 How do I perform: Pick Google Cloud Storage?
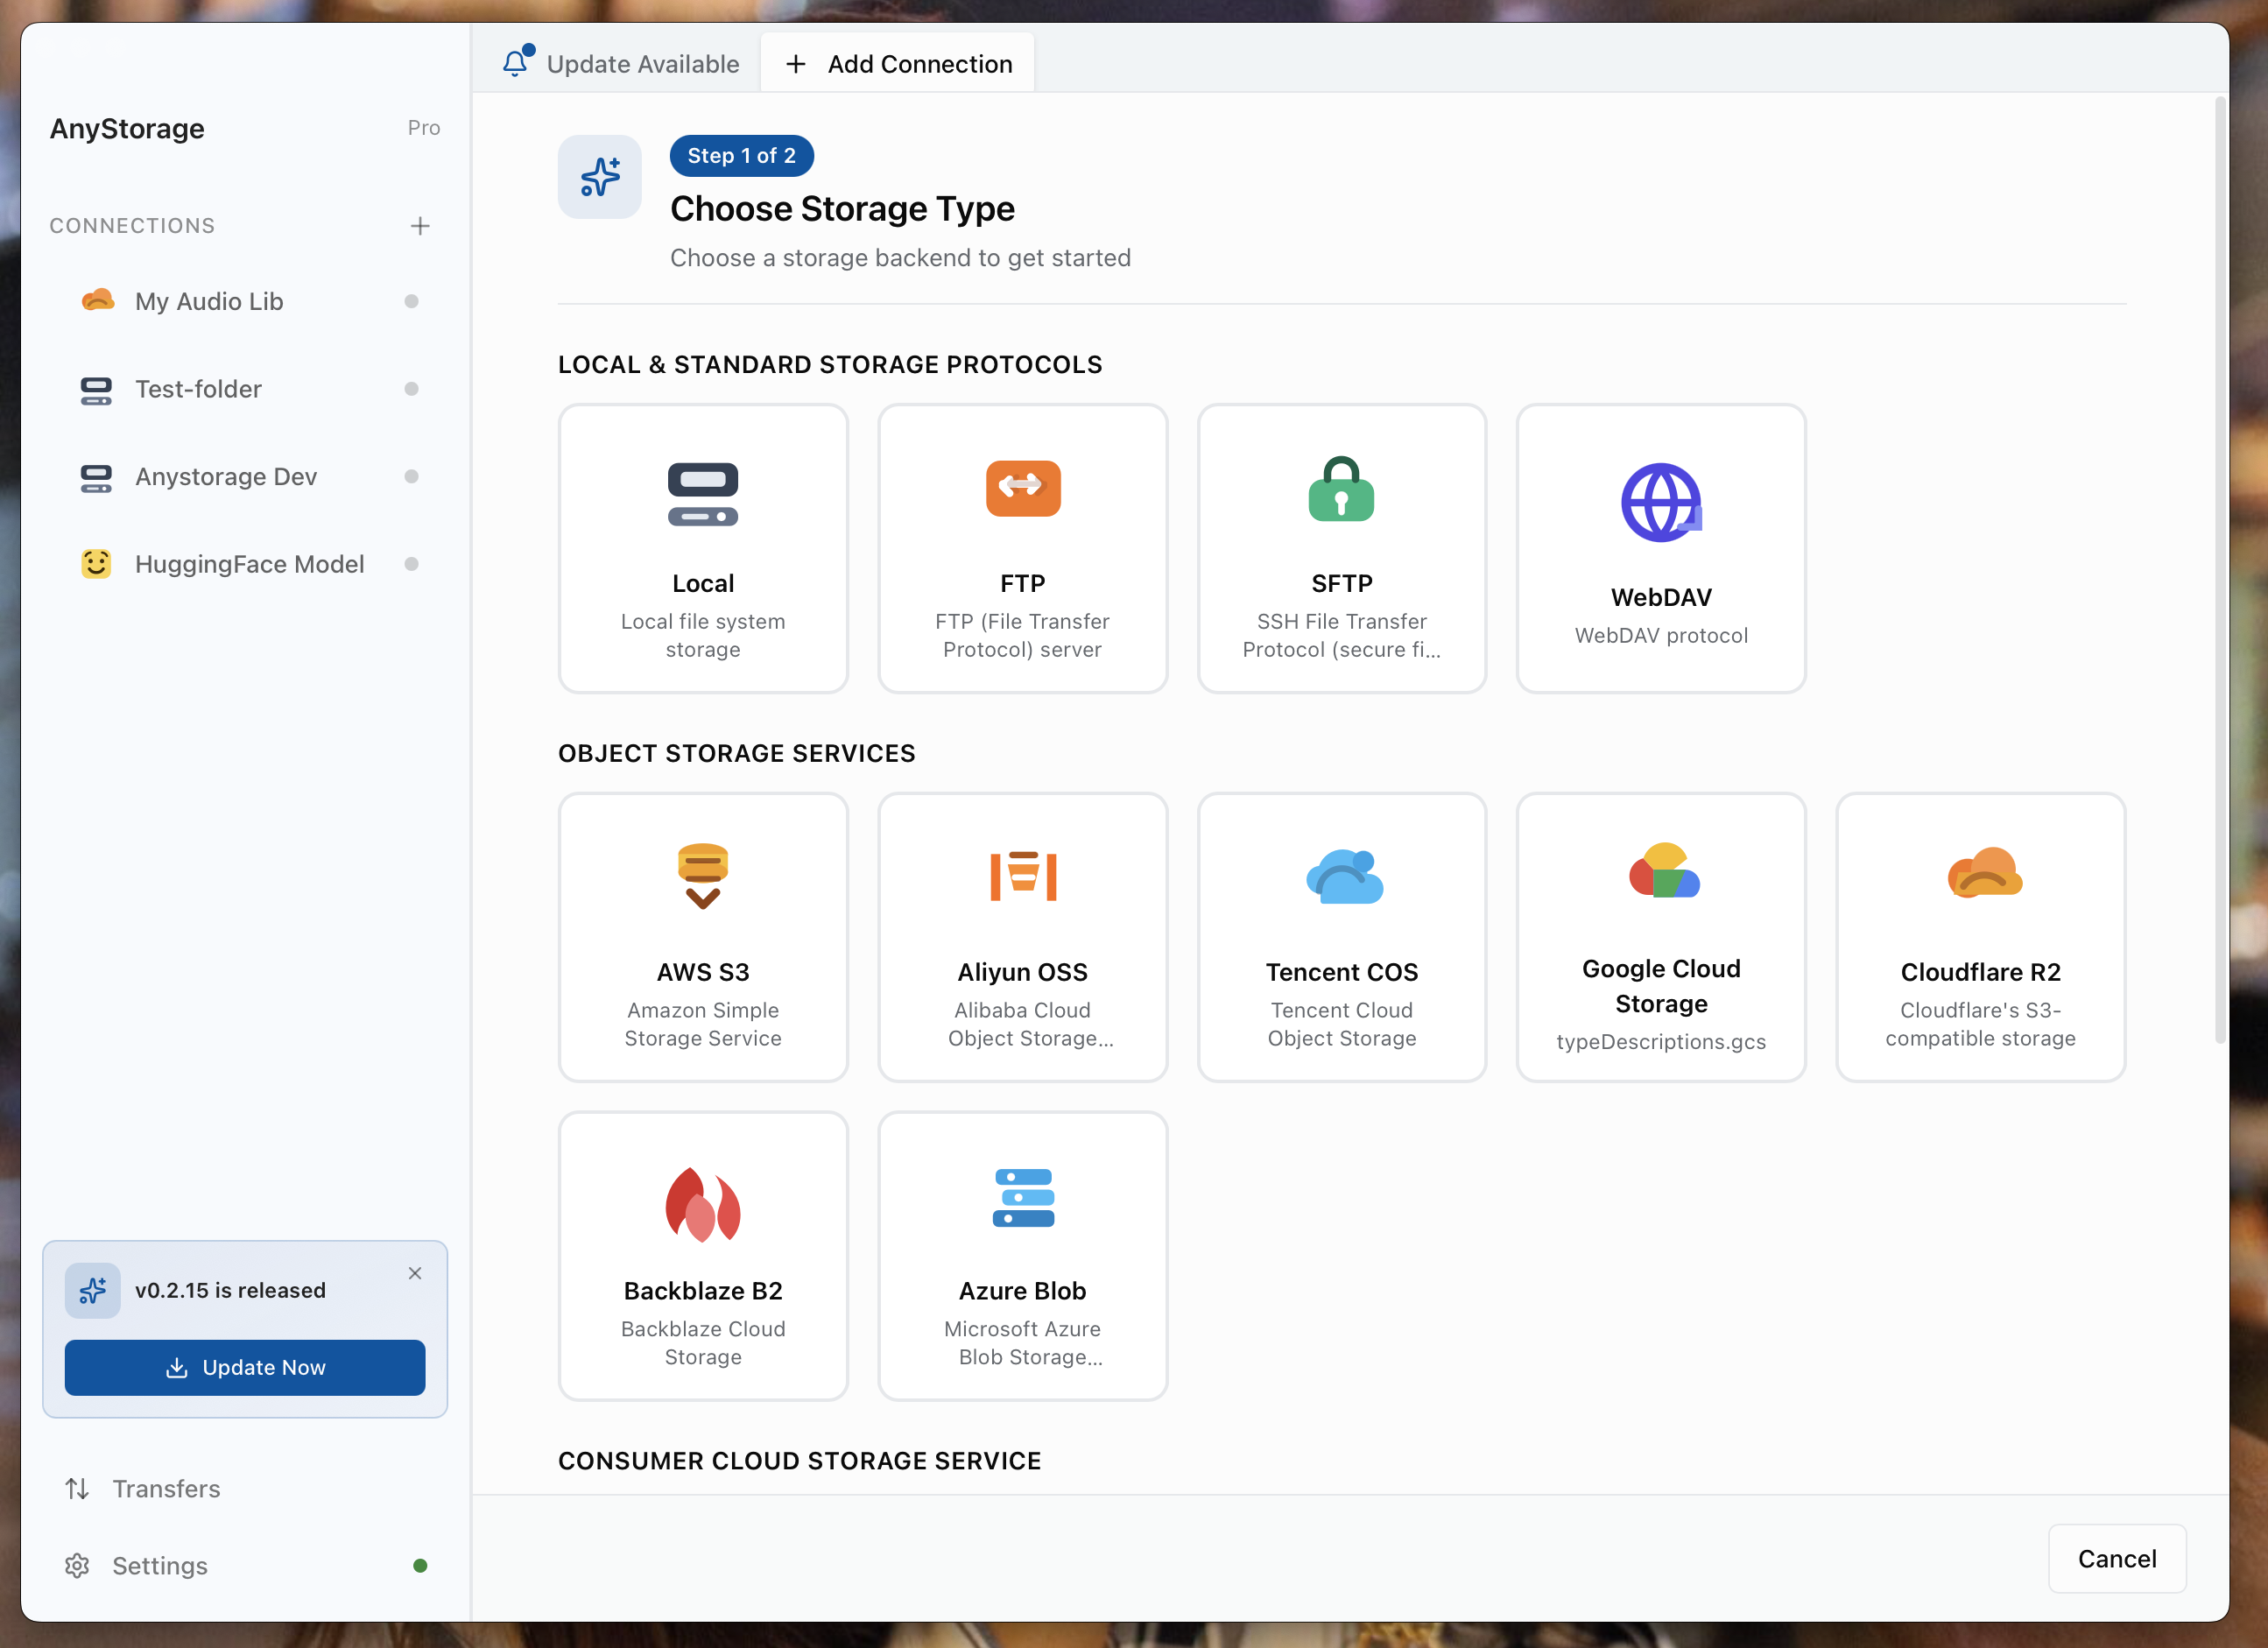coord(1660,937)
